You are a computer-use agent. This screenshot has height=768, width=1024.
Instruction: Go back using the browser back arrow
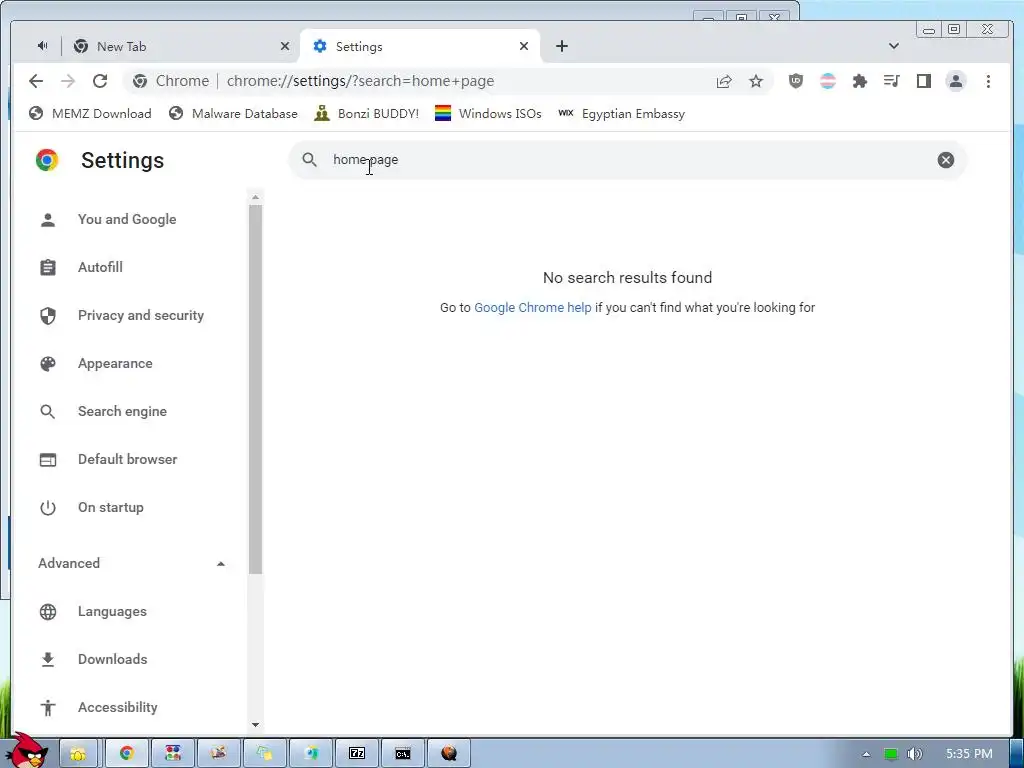point(36,81)
